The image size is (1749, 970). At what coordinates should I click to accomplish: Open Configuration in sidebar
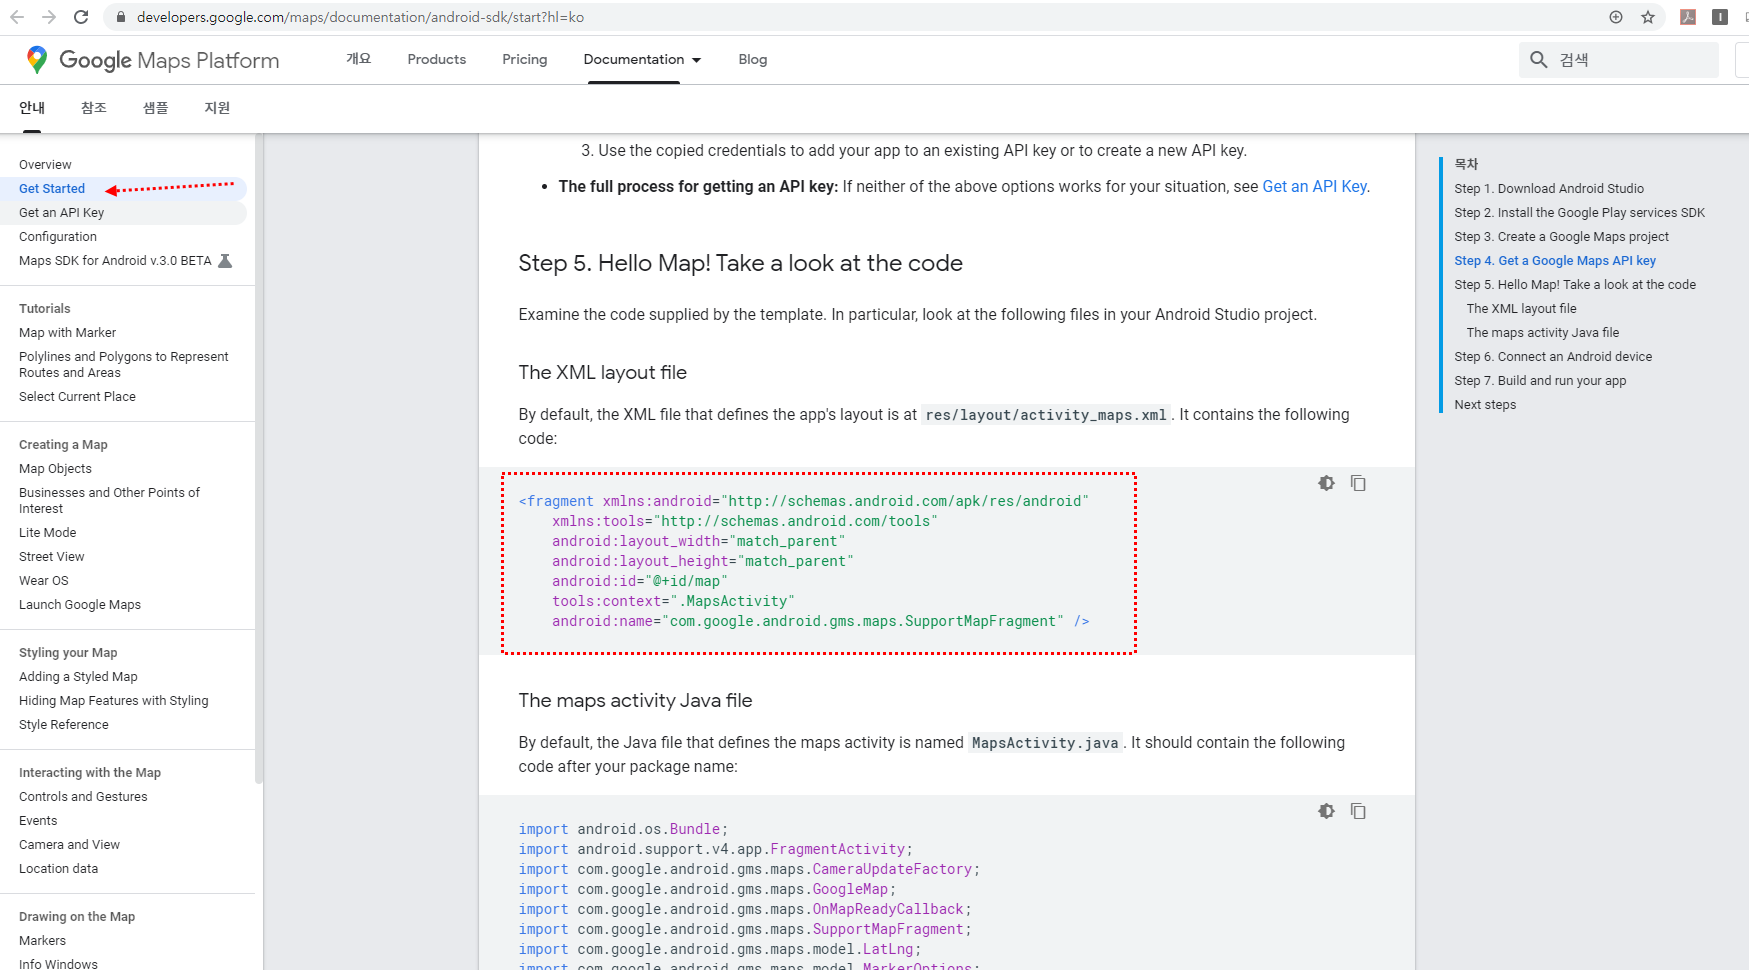[x=58, y=237]
